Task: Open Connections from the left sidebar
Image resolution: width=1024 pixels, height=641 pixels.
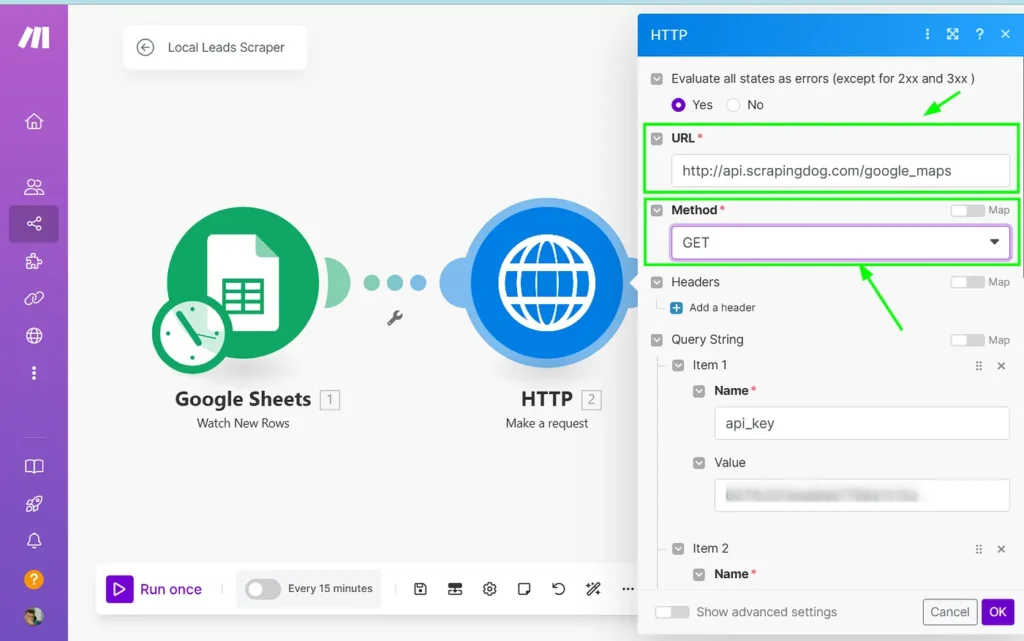Action: click(x=34, y=298)
